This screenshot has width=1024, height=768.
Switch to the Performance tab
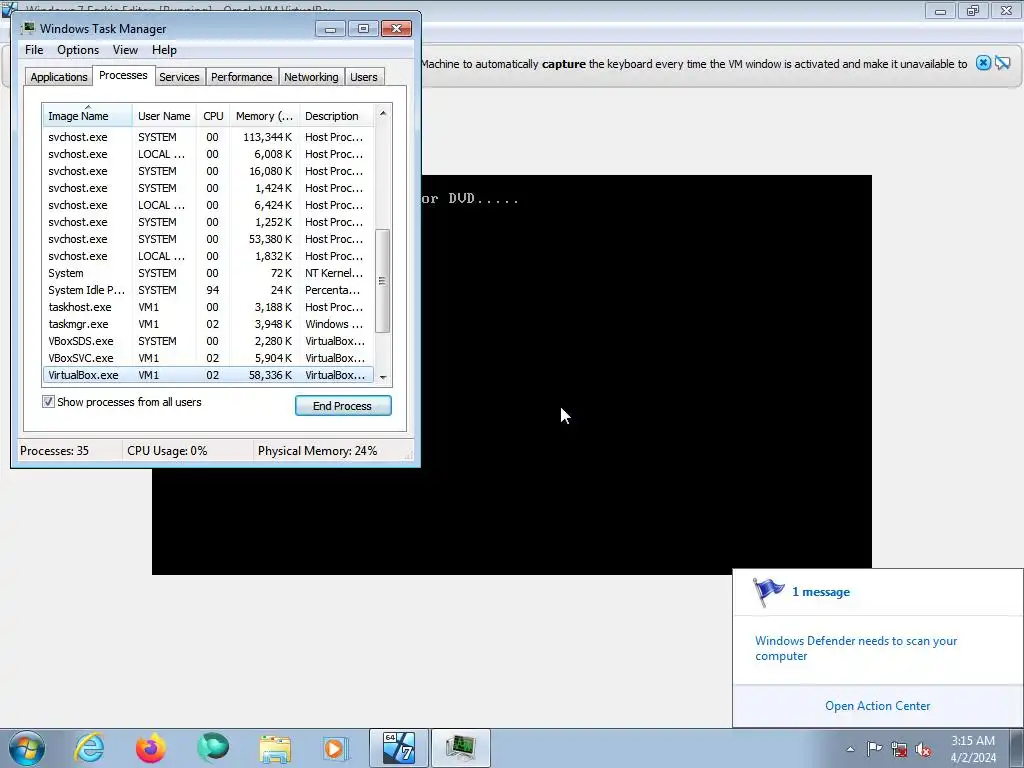click(x=241, y=76)
